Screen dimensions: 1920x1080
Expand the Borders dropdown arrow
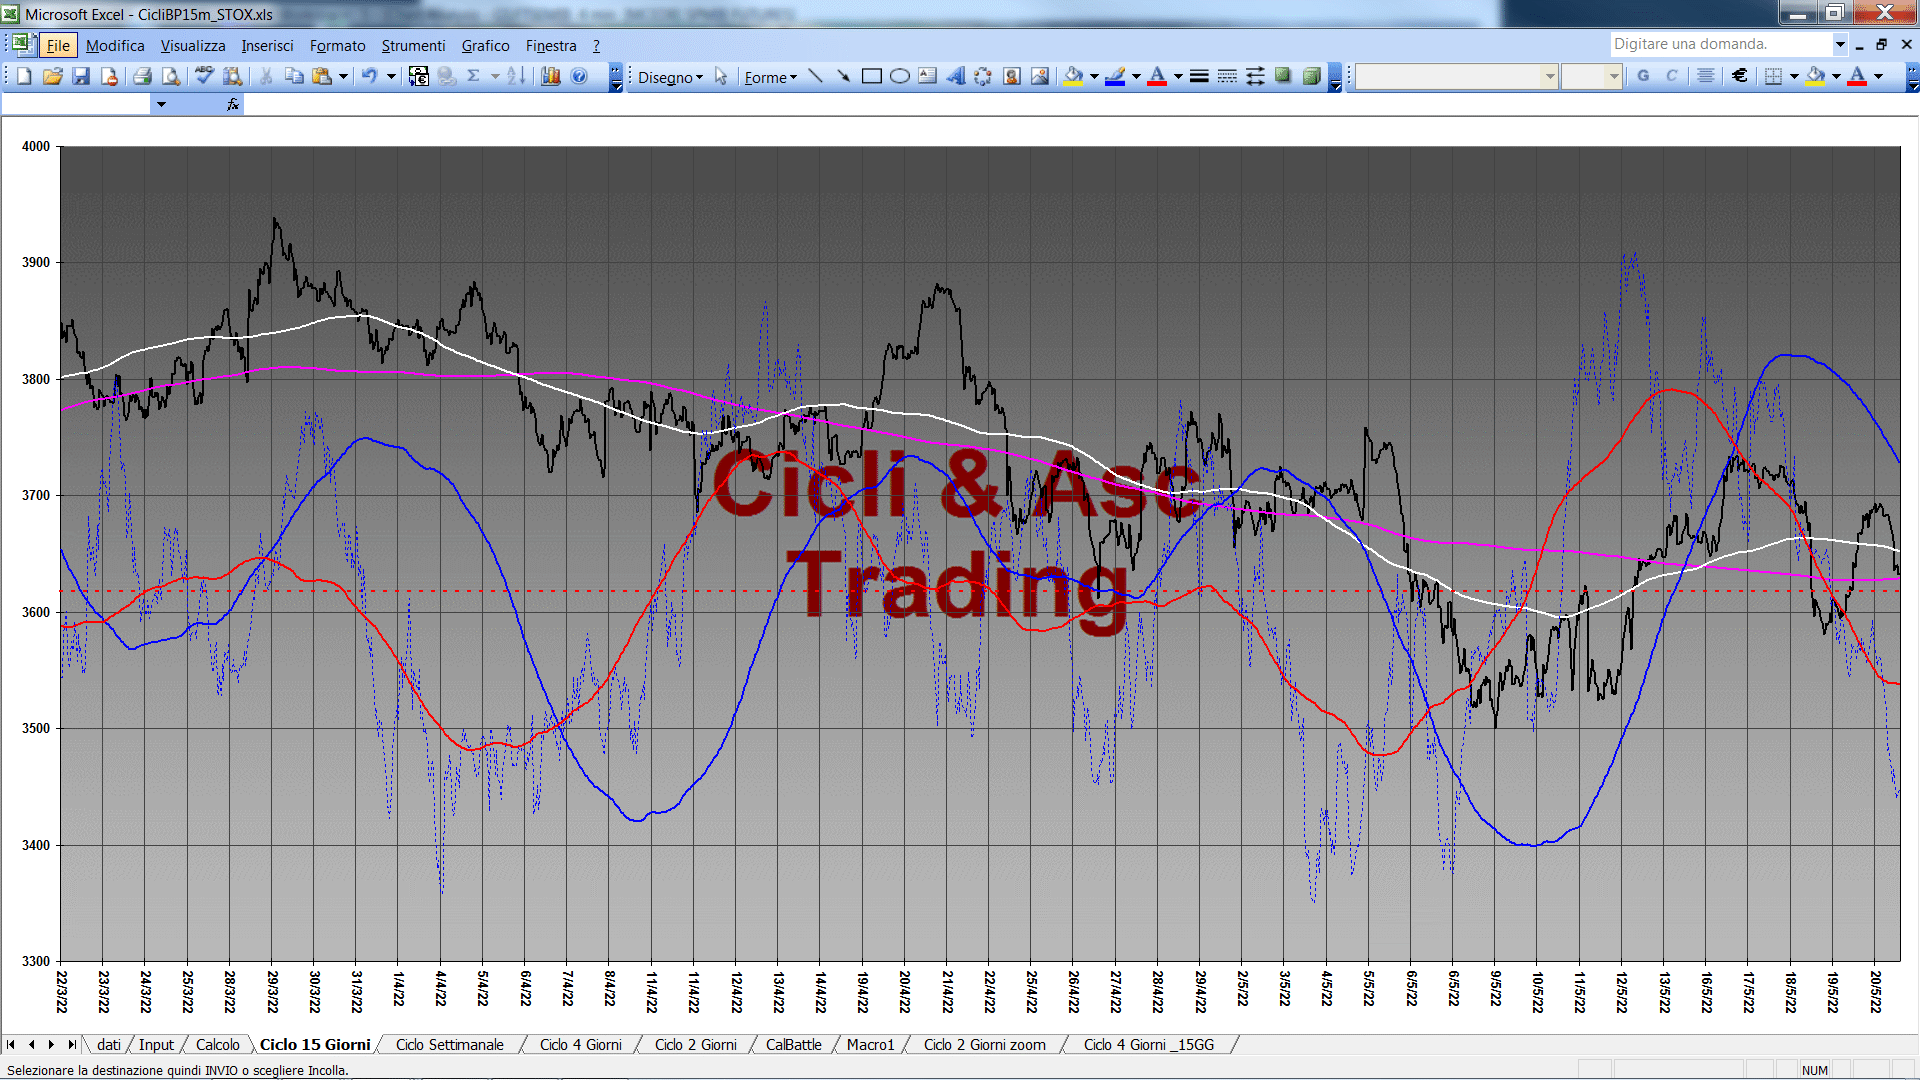click(x=1794, y=76)
